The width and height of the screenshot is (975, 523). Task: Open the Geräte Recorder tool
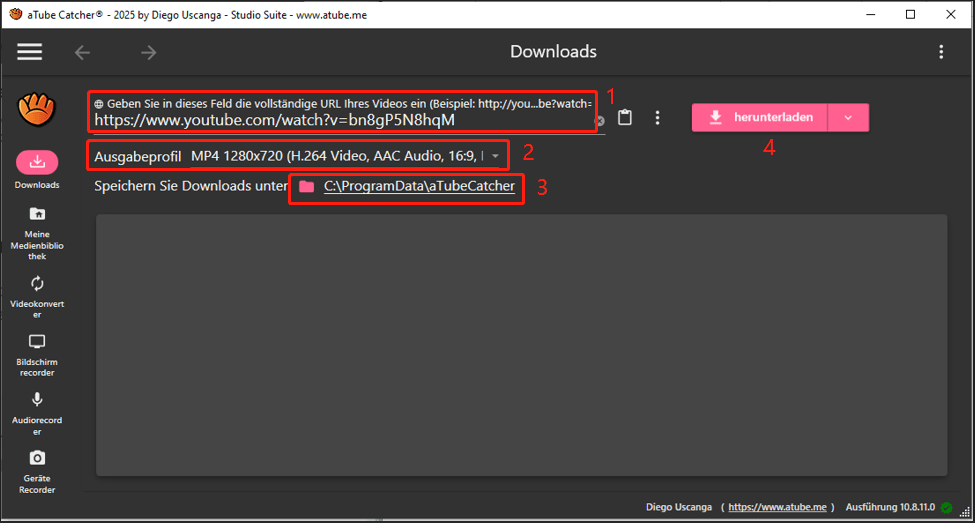point(37,473)
